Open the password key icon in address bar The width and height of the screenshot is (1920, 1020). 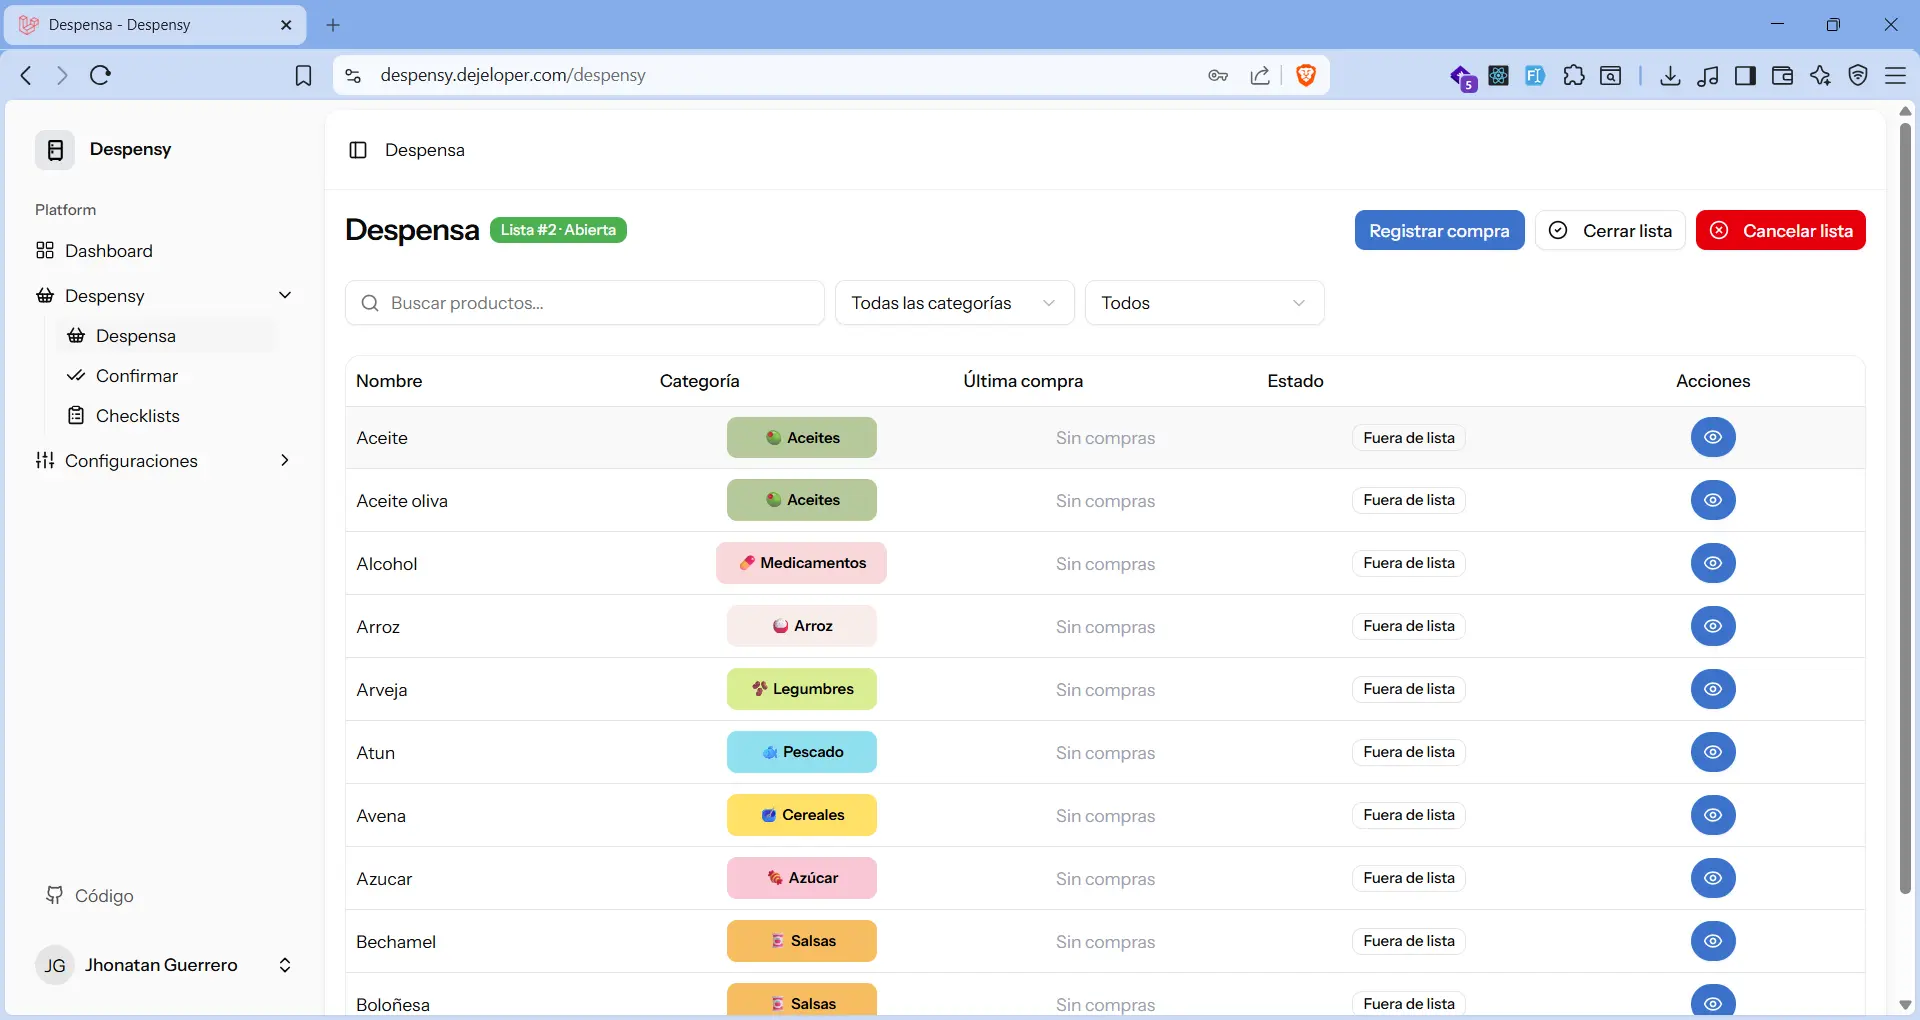(x=1218, y=75)
